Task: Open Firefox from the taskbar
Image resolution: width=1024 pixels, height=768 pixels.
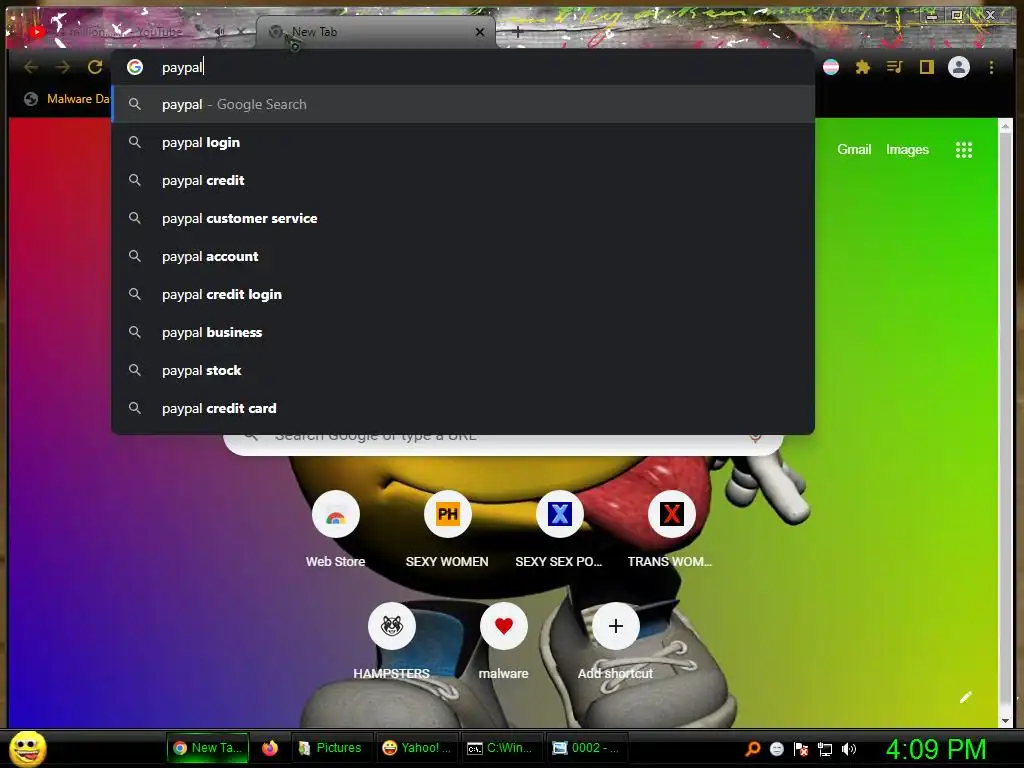Action: 270,748
